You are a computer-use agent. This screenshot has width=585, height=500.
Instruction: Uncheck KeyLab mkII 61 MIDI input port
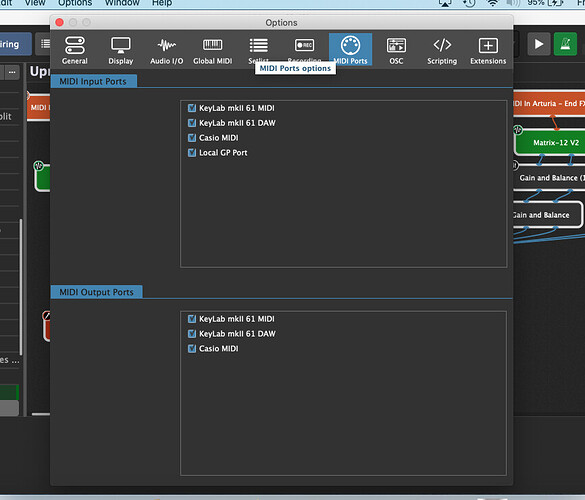(x=192, y=108)
